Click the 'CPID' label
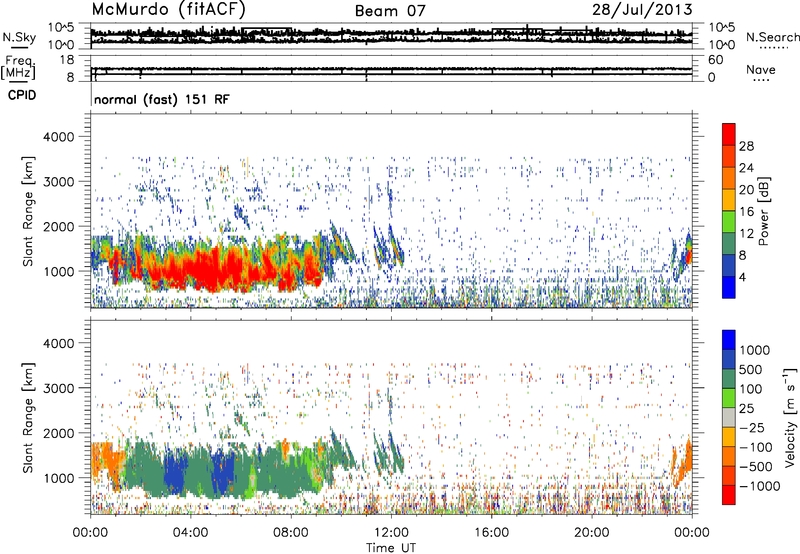 click(x=22, y=95)
